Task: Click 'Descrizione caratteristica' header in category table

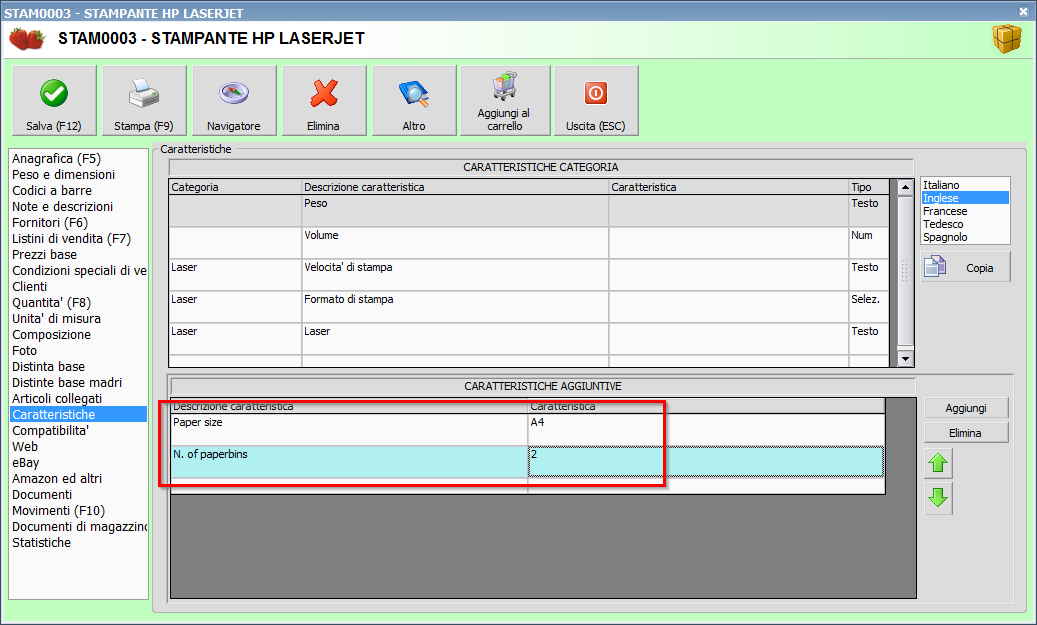Action: click(x=455, y=187)
